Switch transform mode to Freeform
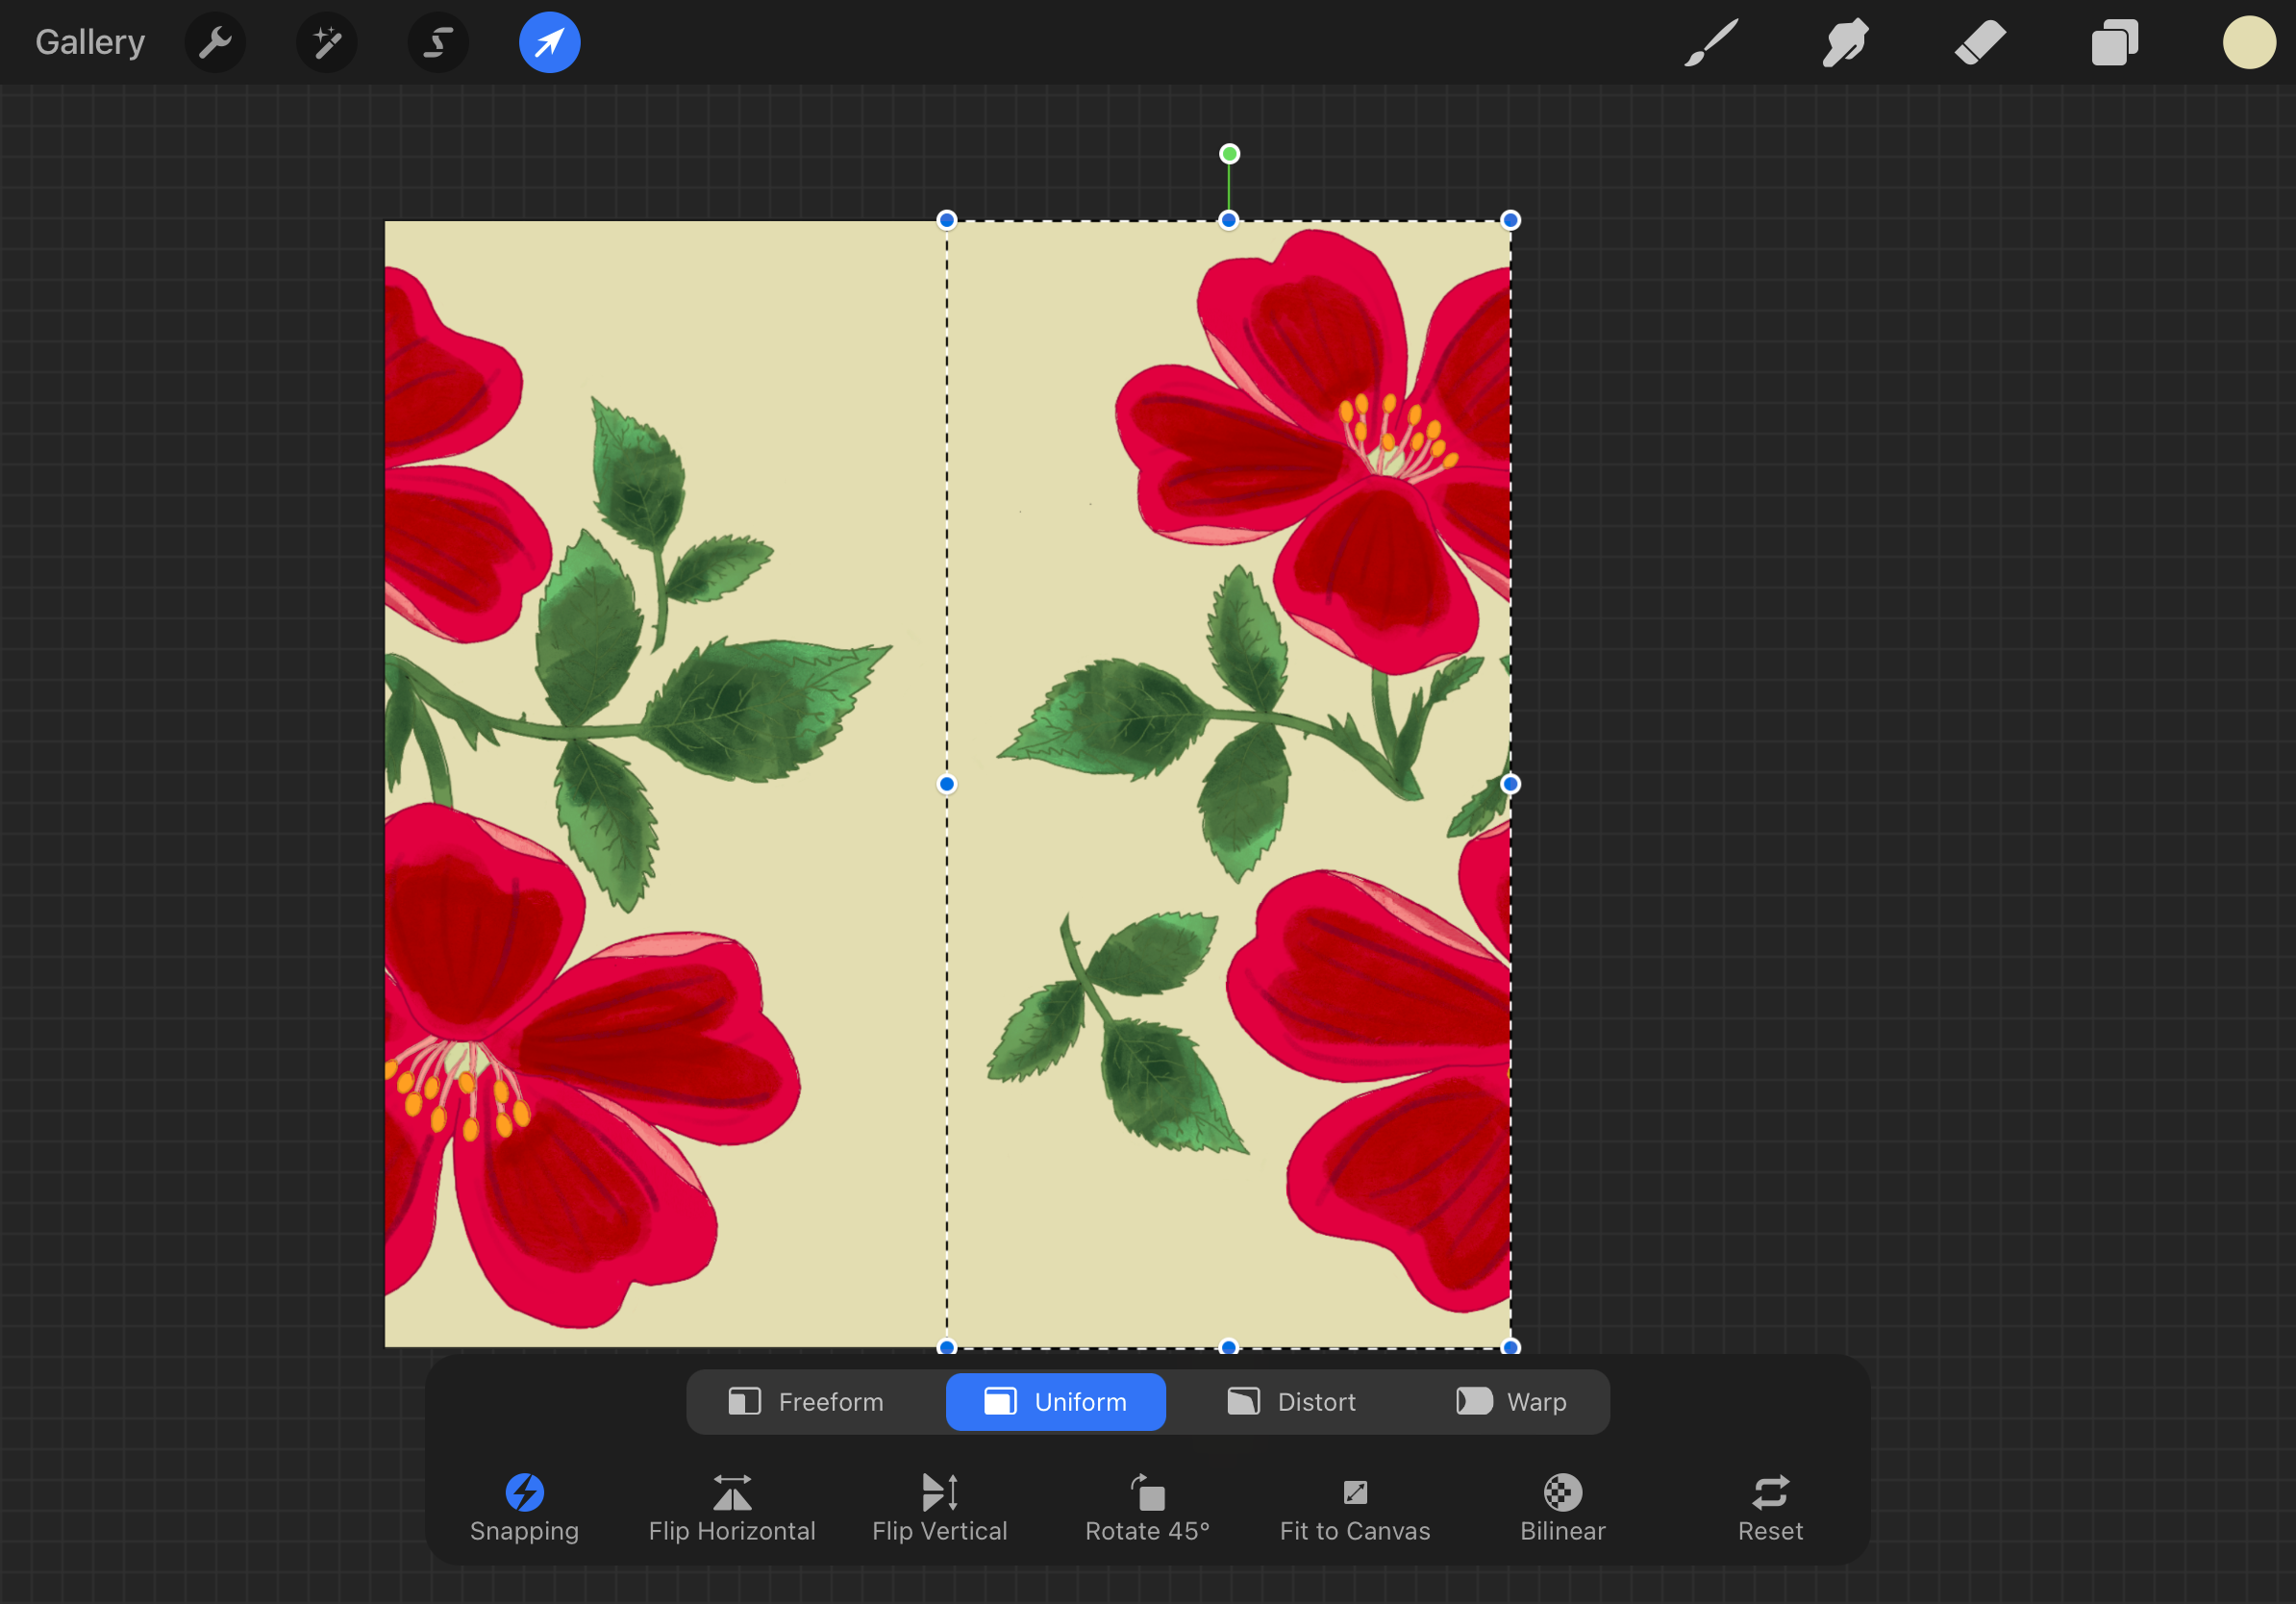This screenshot has width=2296, height=1604. tap(806, 1401)
